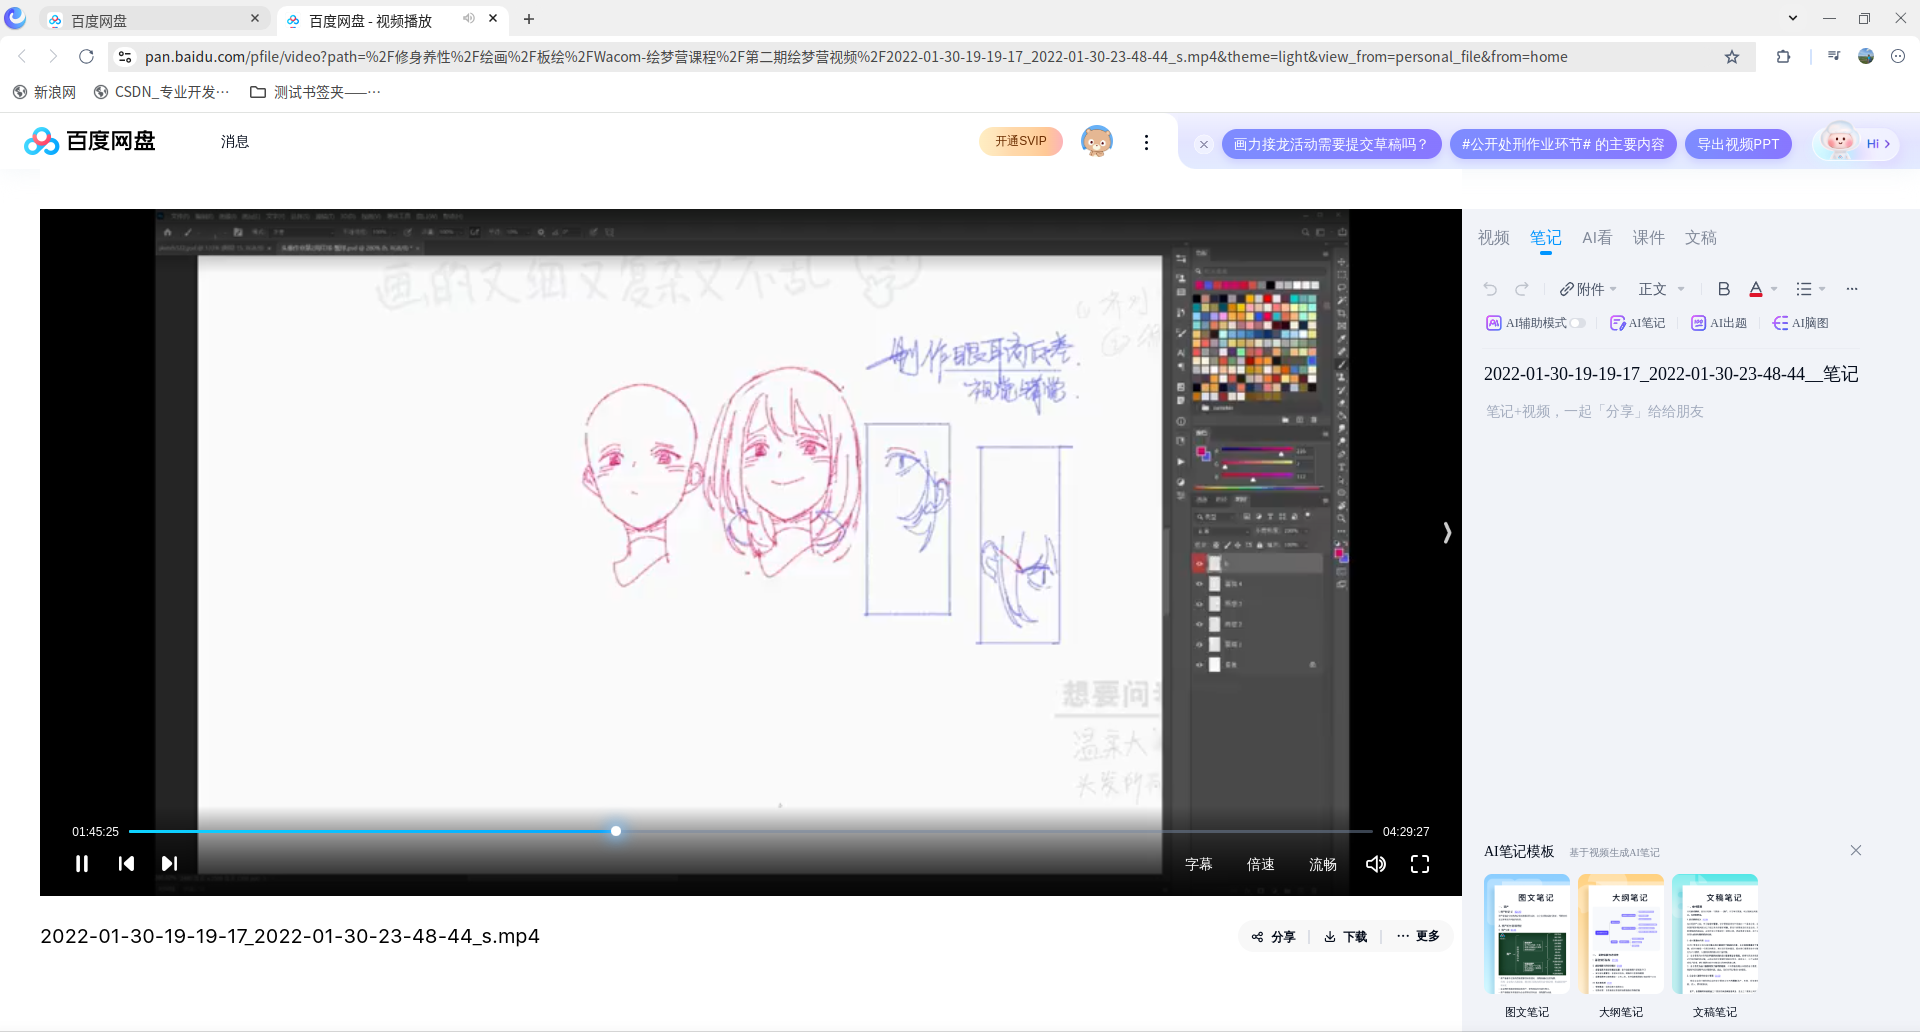This screenshot has height=1032, width=1920.
Task: Click the 导出视频PPT suggestion chip
Action: tap(1738, 145)
